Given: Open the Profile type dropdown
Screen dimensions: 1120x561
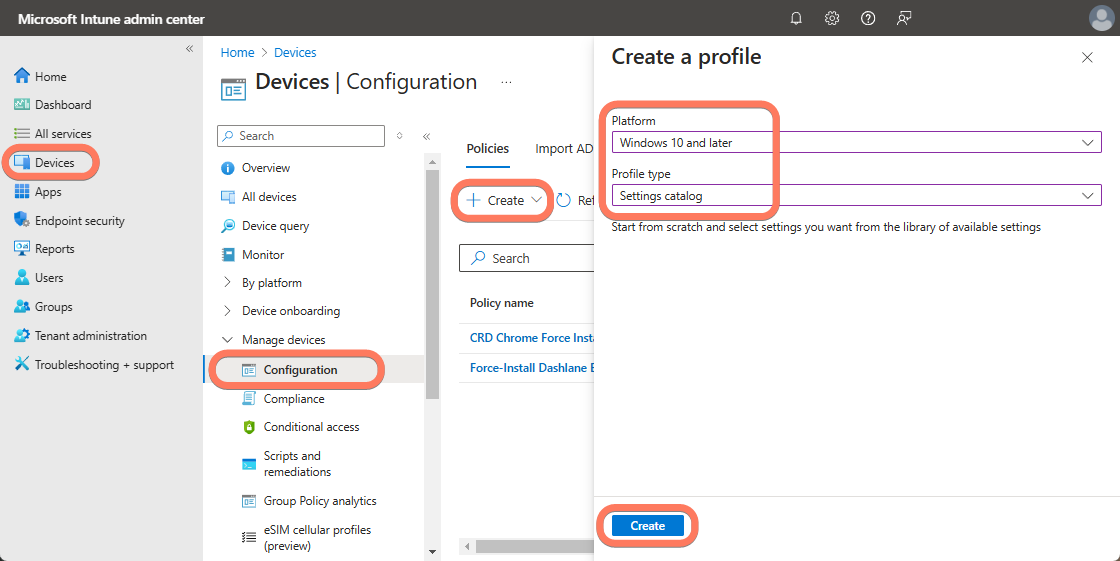Looking at the screenshot, I should pos(856,196).
